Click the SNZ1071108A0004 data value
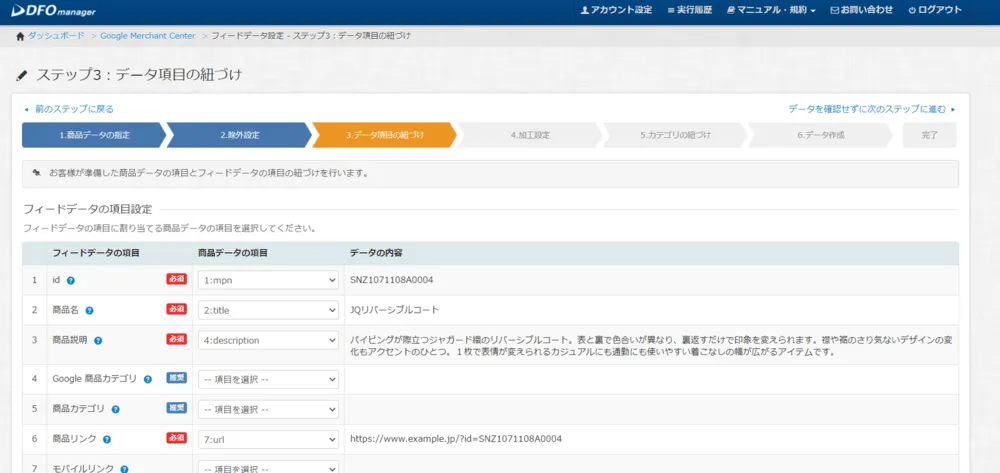 392,280
